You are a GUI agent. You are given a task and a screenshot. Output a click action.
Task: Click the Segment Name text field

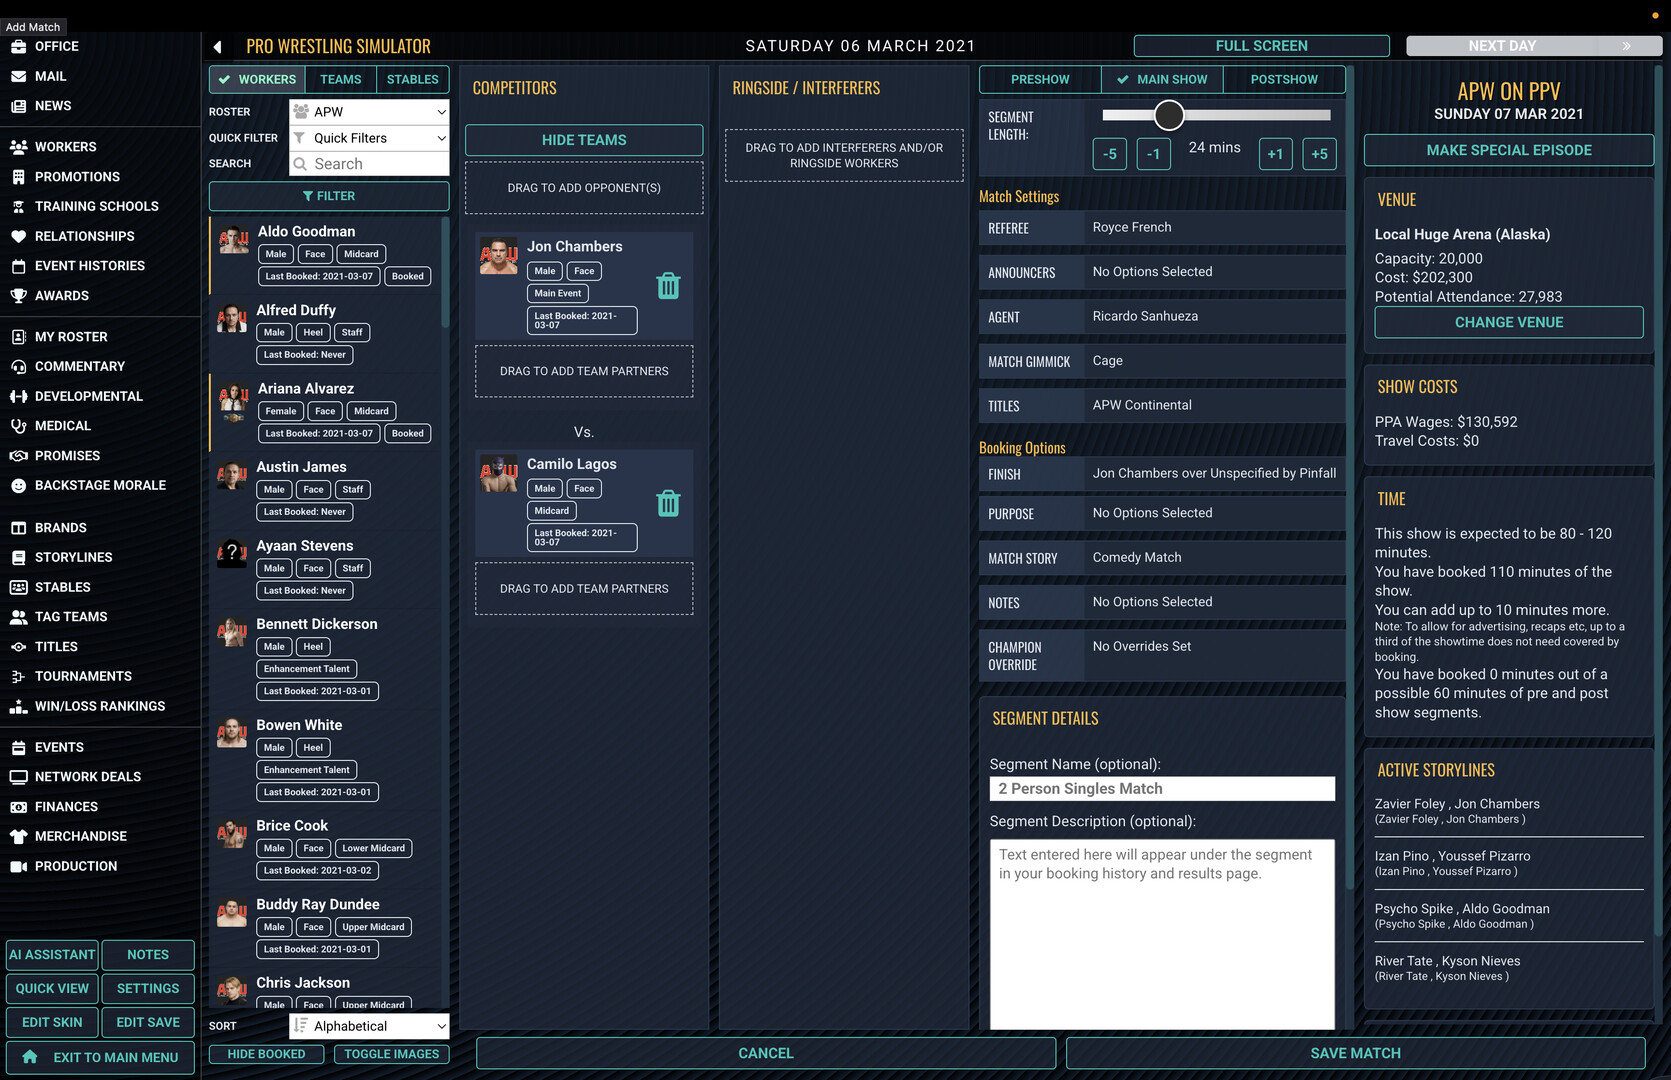(1161, 789)
